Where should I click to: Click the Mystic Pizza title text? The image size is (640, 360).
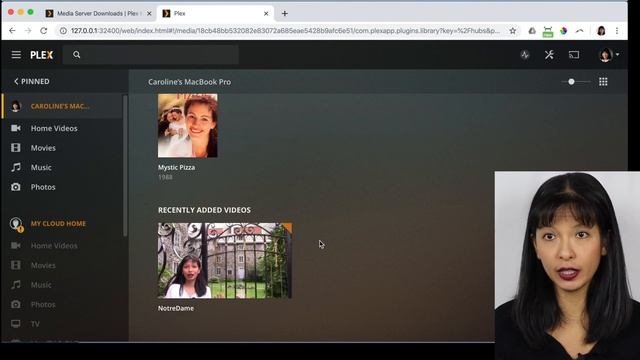pos(176,167)
